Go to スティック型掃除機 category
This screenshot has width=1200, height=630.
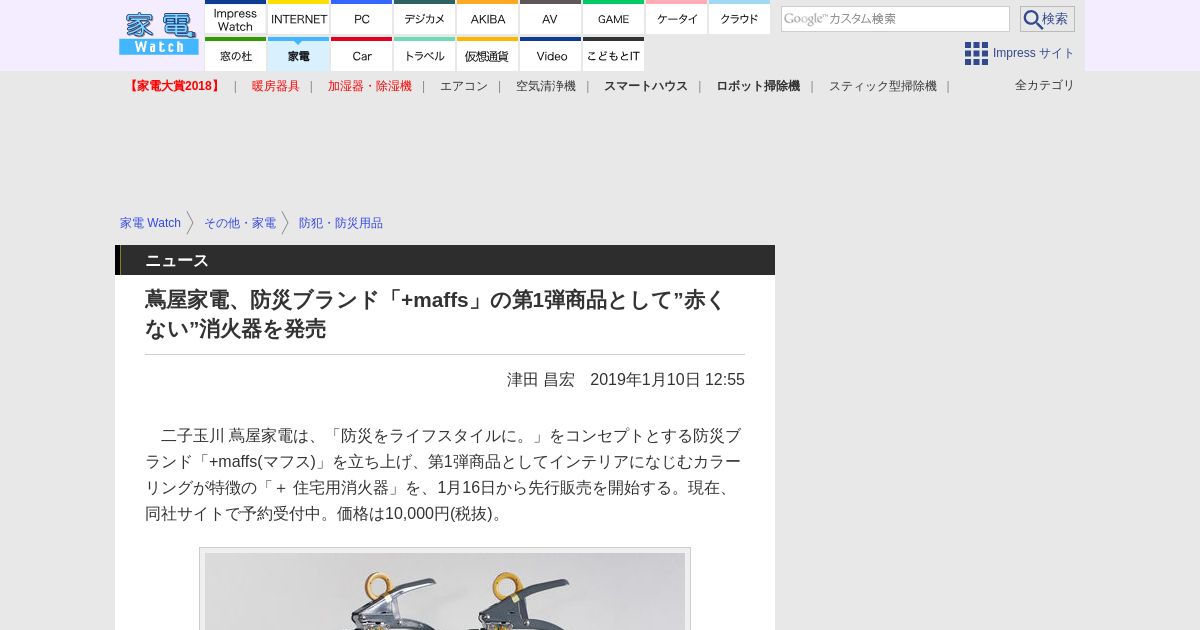pos(883,86)
